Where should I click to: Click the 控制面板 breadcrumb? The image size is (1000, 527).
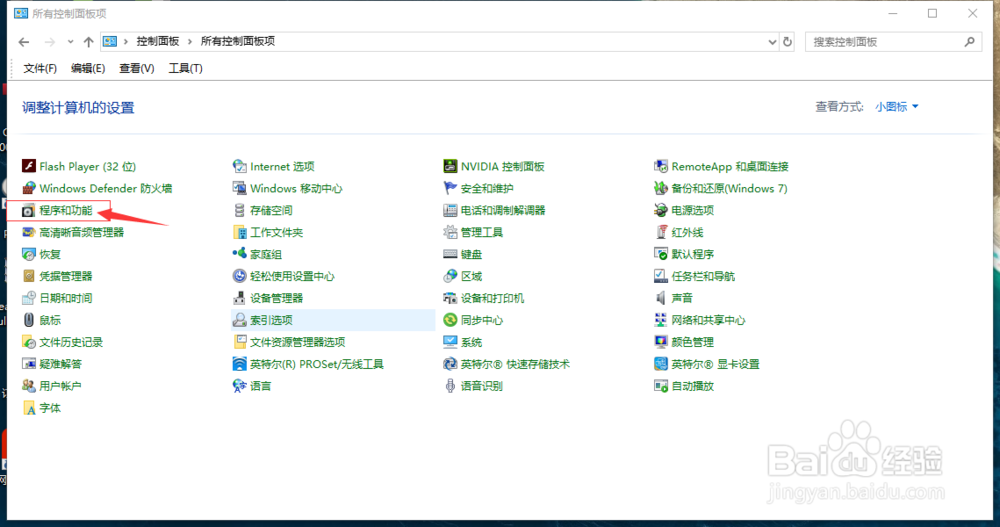click(x=158, y=41)
